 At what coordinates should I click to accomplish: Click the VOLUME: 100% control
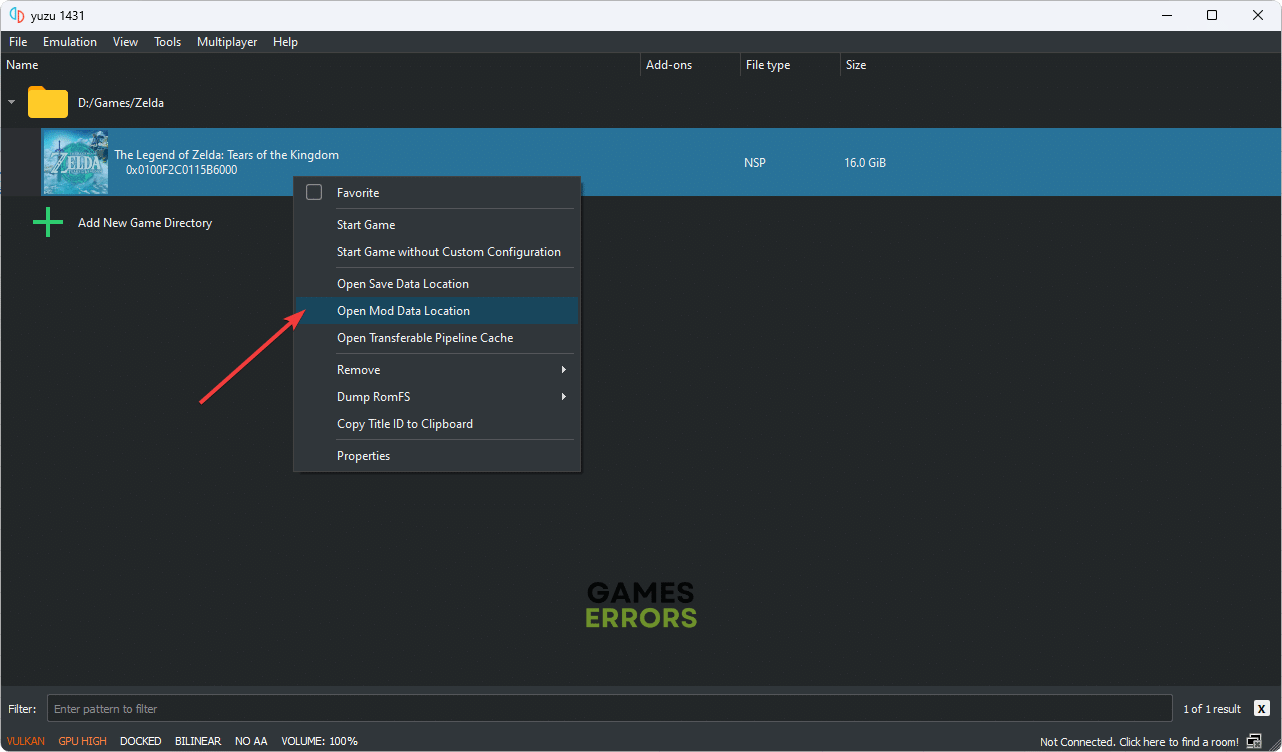pyautogui.click(x=317, y=741)
